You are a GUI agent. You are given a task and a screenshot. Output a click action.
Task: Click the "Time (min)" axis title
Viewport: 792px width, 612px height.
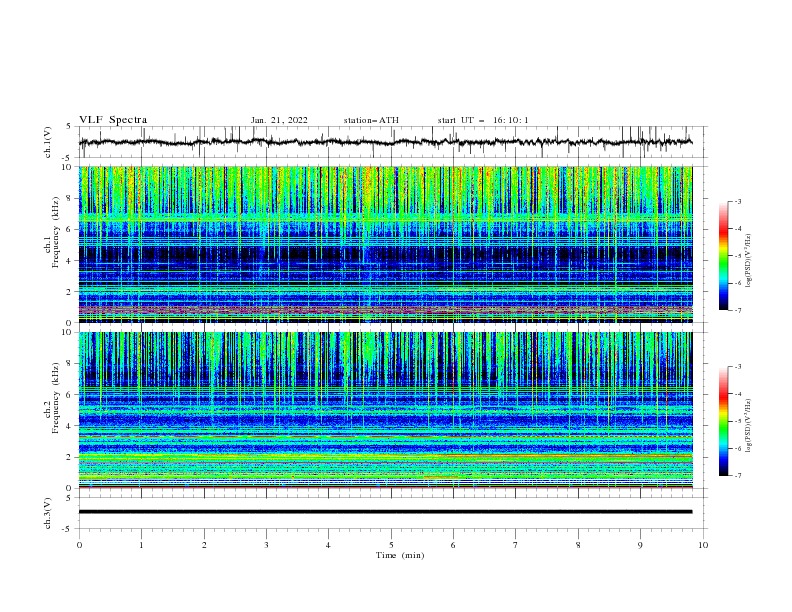400,555
